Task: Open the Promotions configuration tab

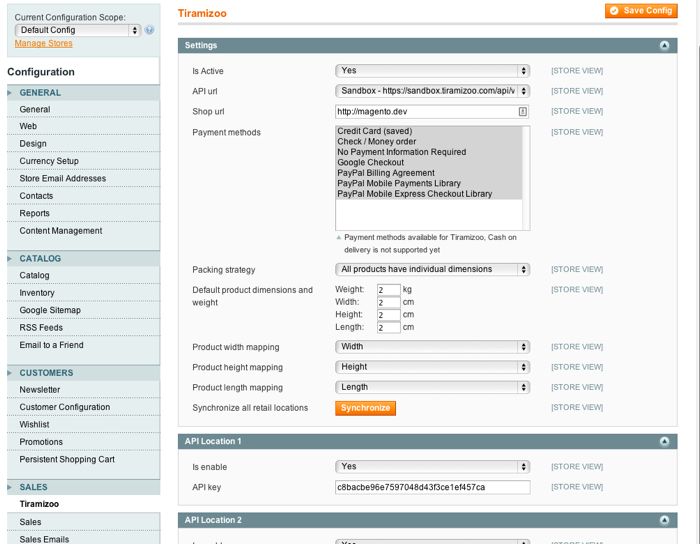Action: [83, 442]
